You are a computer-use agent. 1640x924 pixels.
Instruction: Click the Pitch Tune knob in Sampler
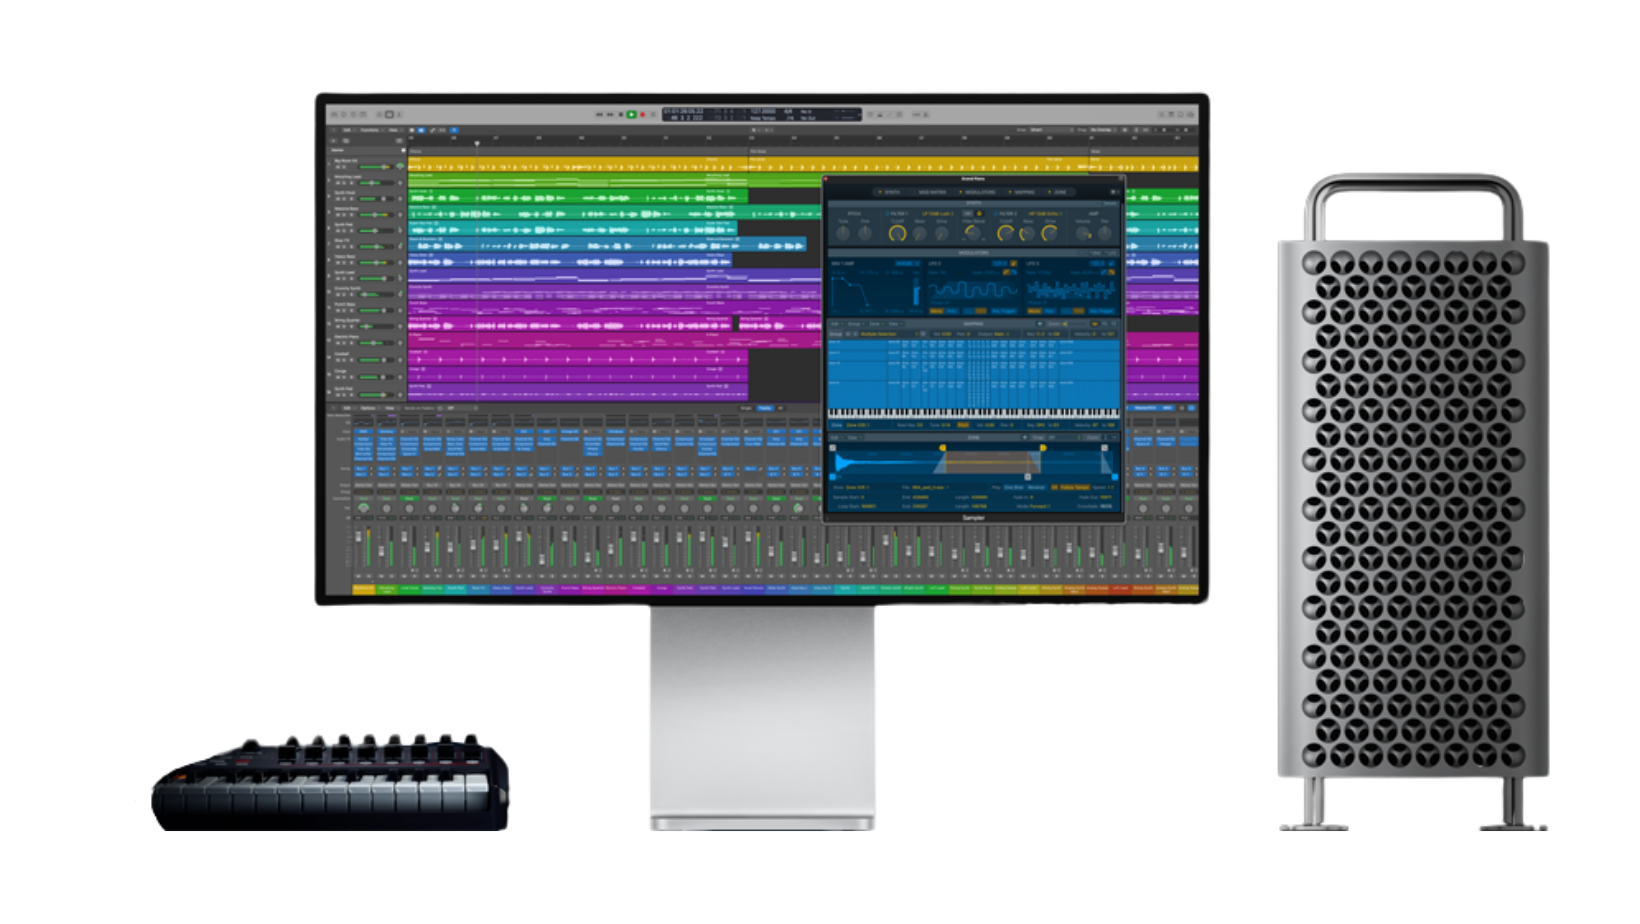[843, 233]
